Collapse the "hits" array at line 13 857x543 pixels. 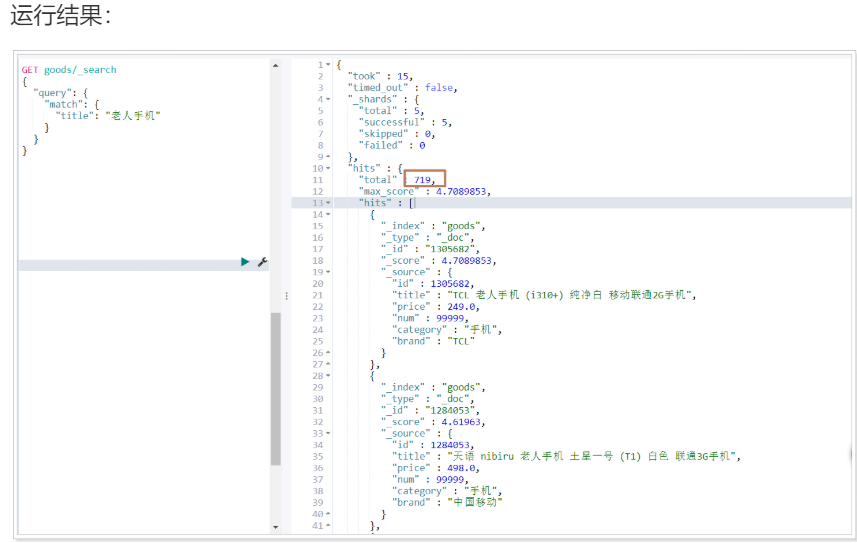point(328,203)
